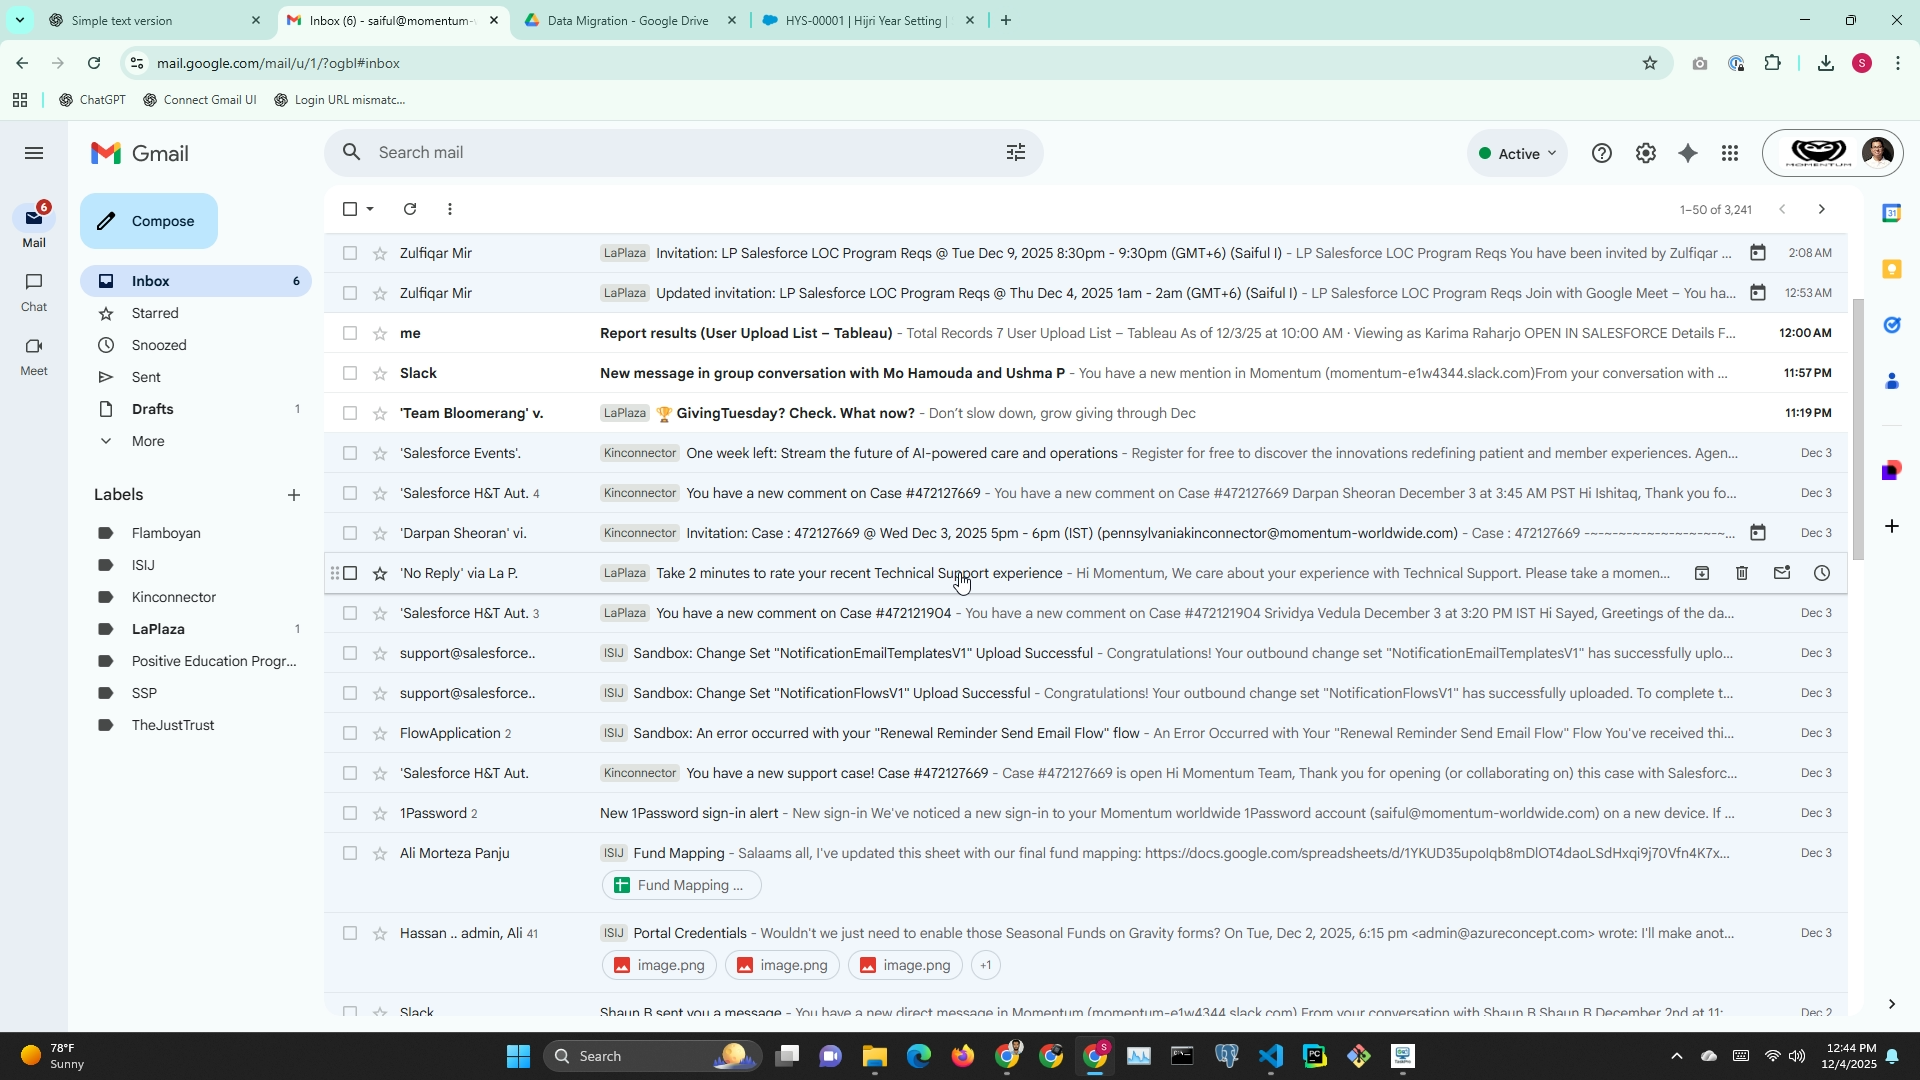Click the Gemini sparkle icon
Viewport: 1920px width, 1080px height.
pos(1688,153)
